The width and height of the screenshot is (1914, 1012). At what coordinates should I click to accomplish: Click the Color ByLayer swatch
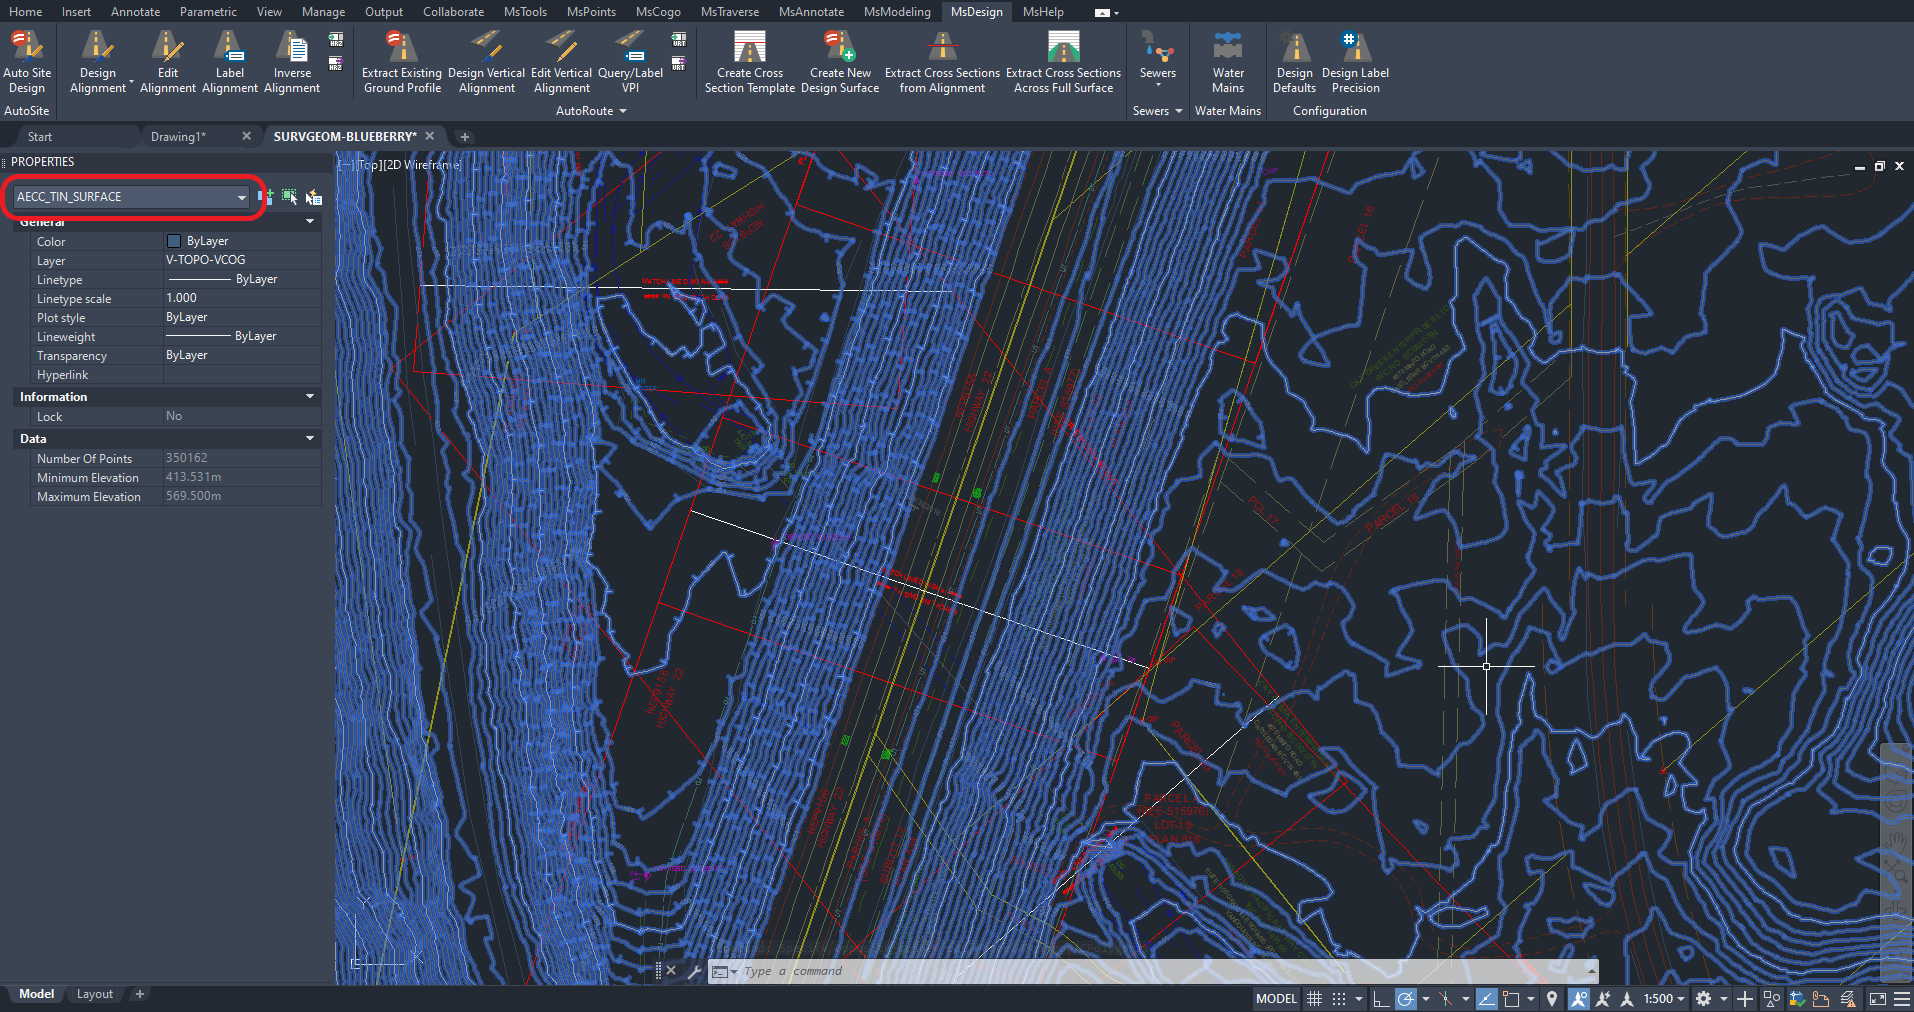point(174,241)
